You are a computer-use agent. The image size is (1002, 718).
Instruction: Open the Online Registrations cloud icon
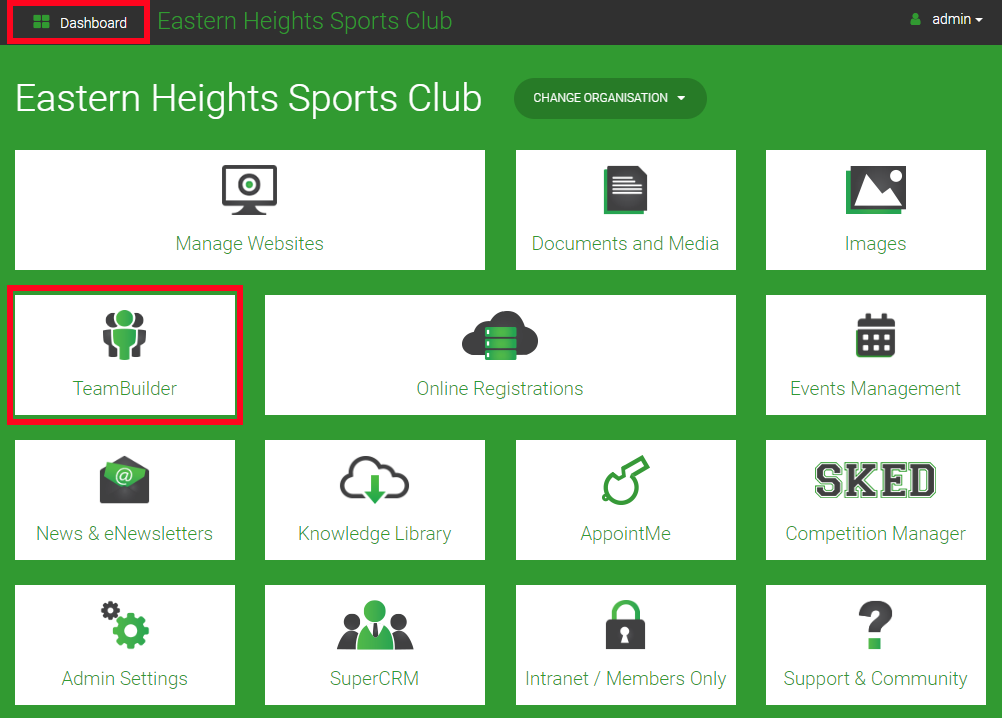pos(499,335)
